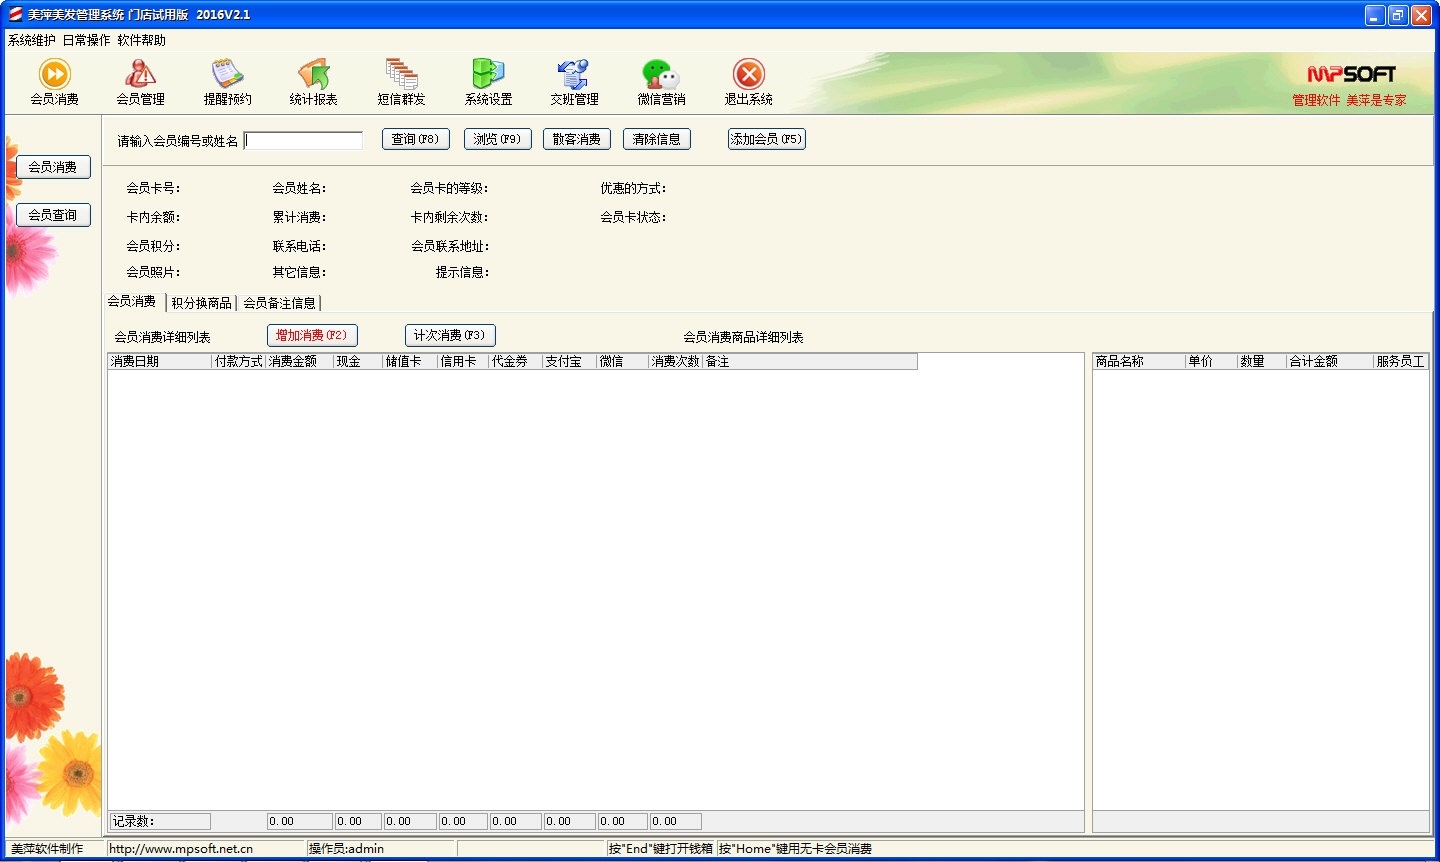Click the 消费日期 column header

(160, 361)
